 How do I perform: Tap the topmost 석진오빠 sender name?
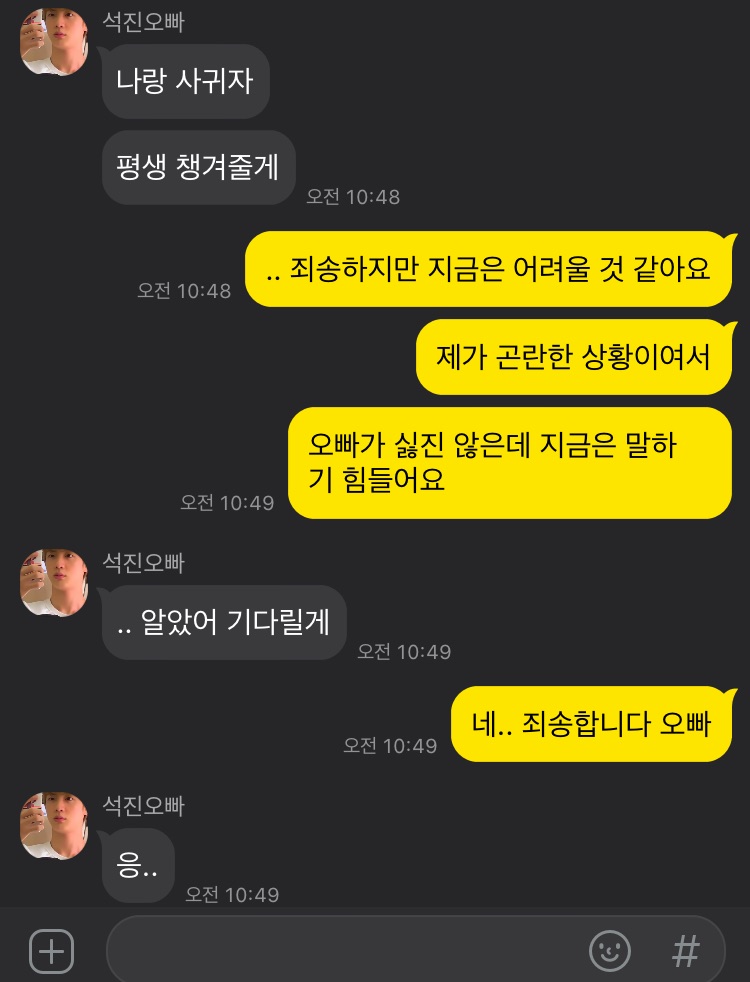143,22
